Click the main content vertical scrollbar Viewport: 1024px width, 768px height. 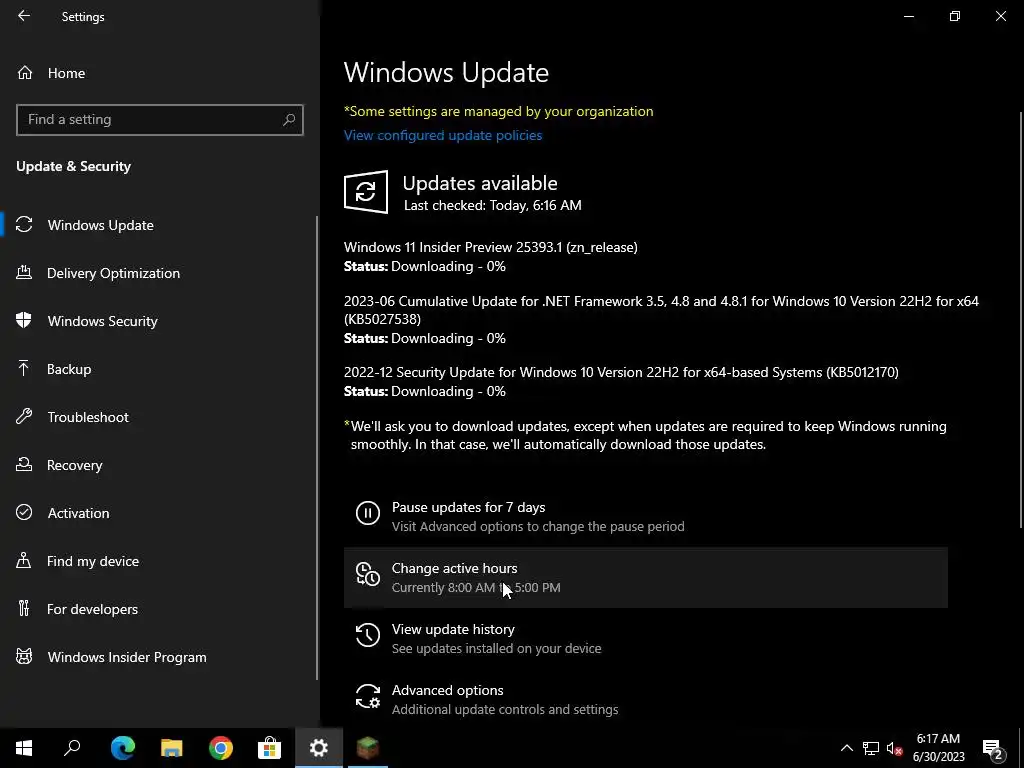[1021, 320]
